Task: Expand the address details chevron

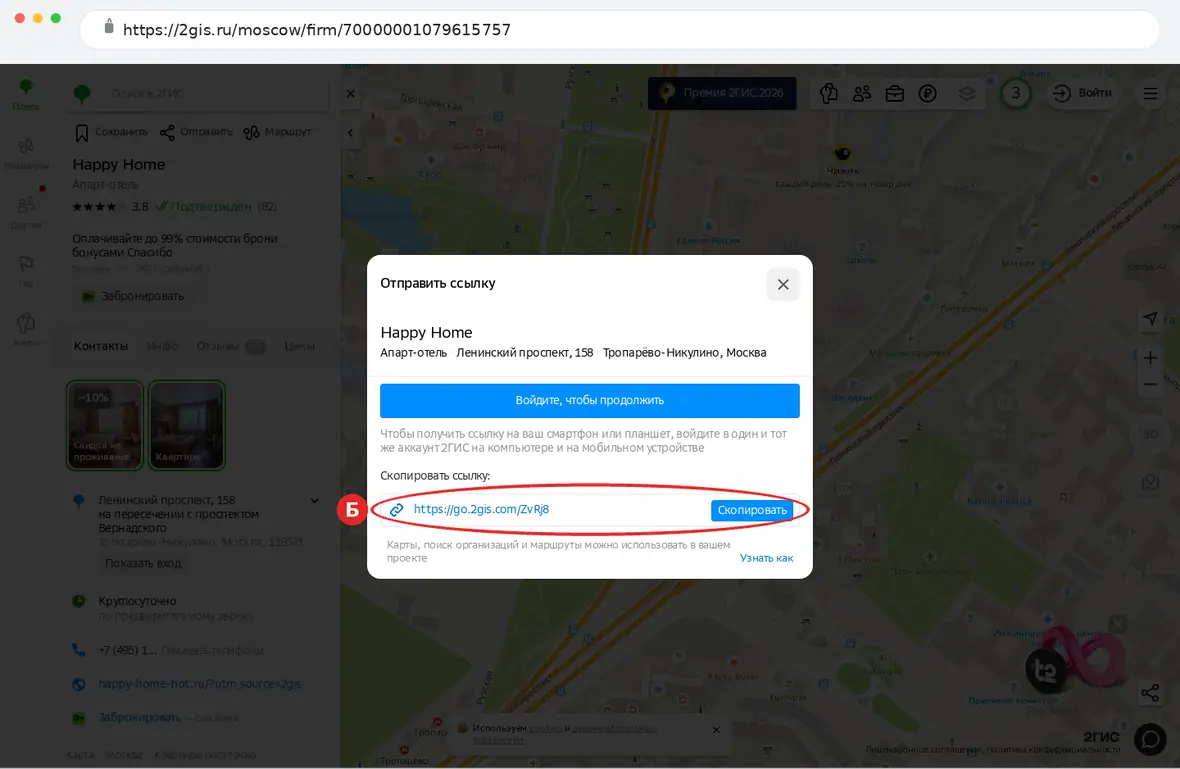Action: [x=315, y=500]
